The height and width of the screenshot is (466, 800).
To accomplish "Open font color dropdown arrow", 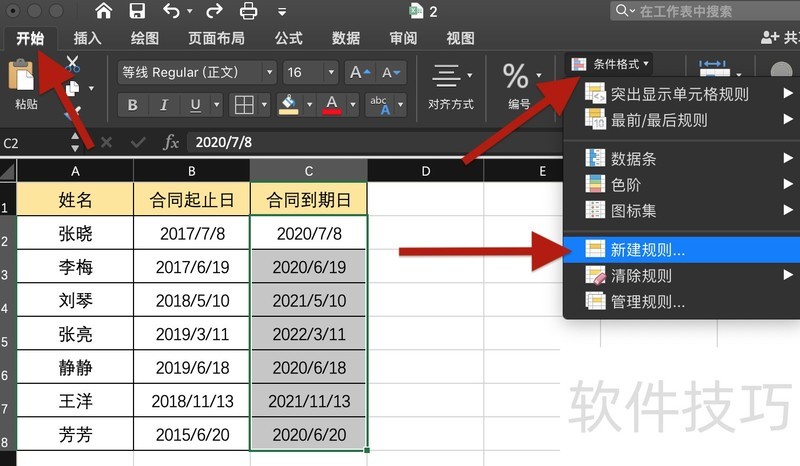I will click(353, 105).
